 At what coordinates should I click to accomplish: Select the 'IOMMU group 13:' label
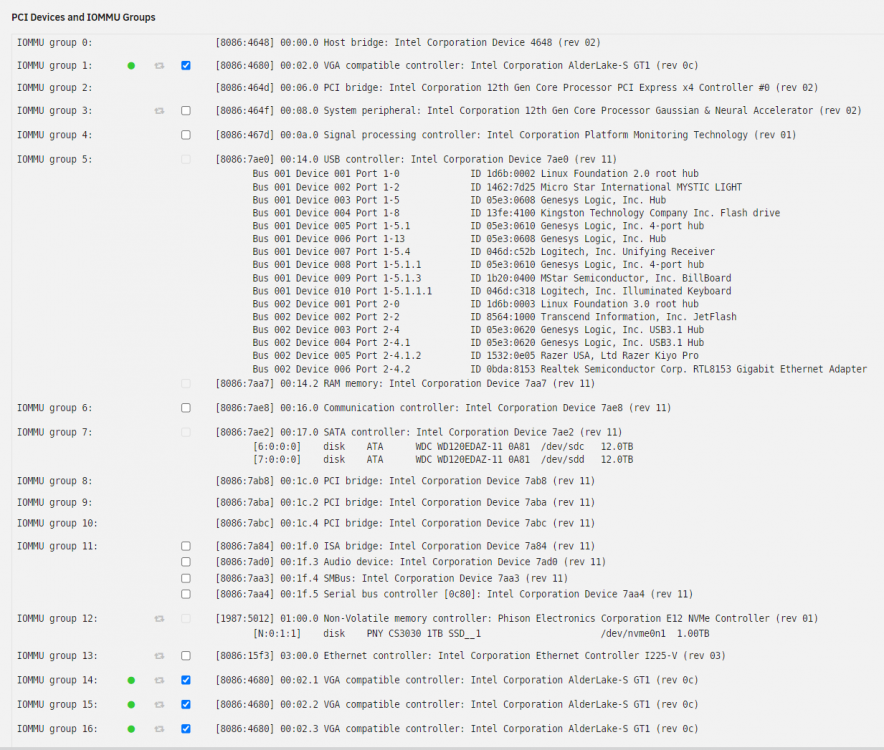coord(57,656)
